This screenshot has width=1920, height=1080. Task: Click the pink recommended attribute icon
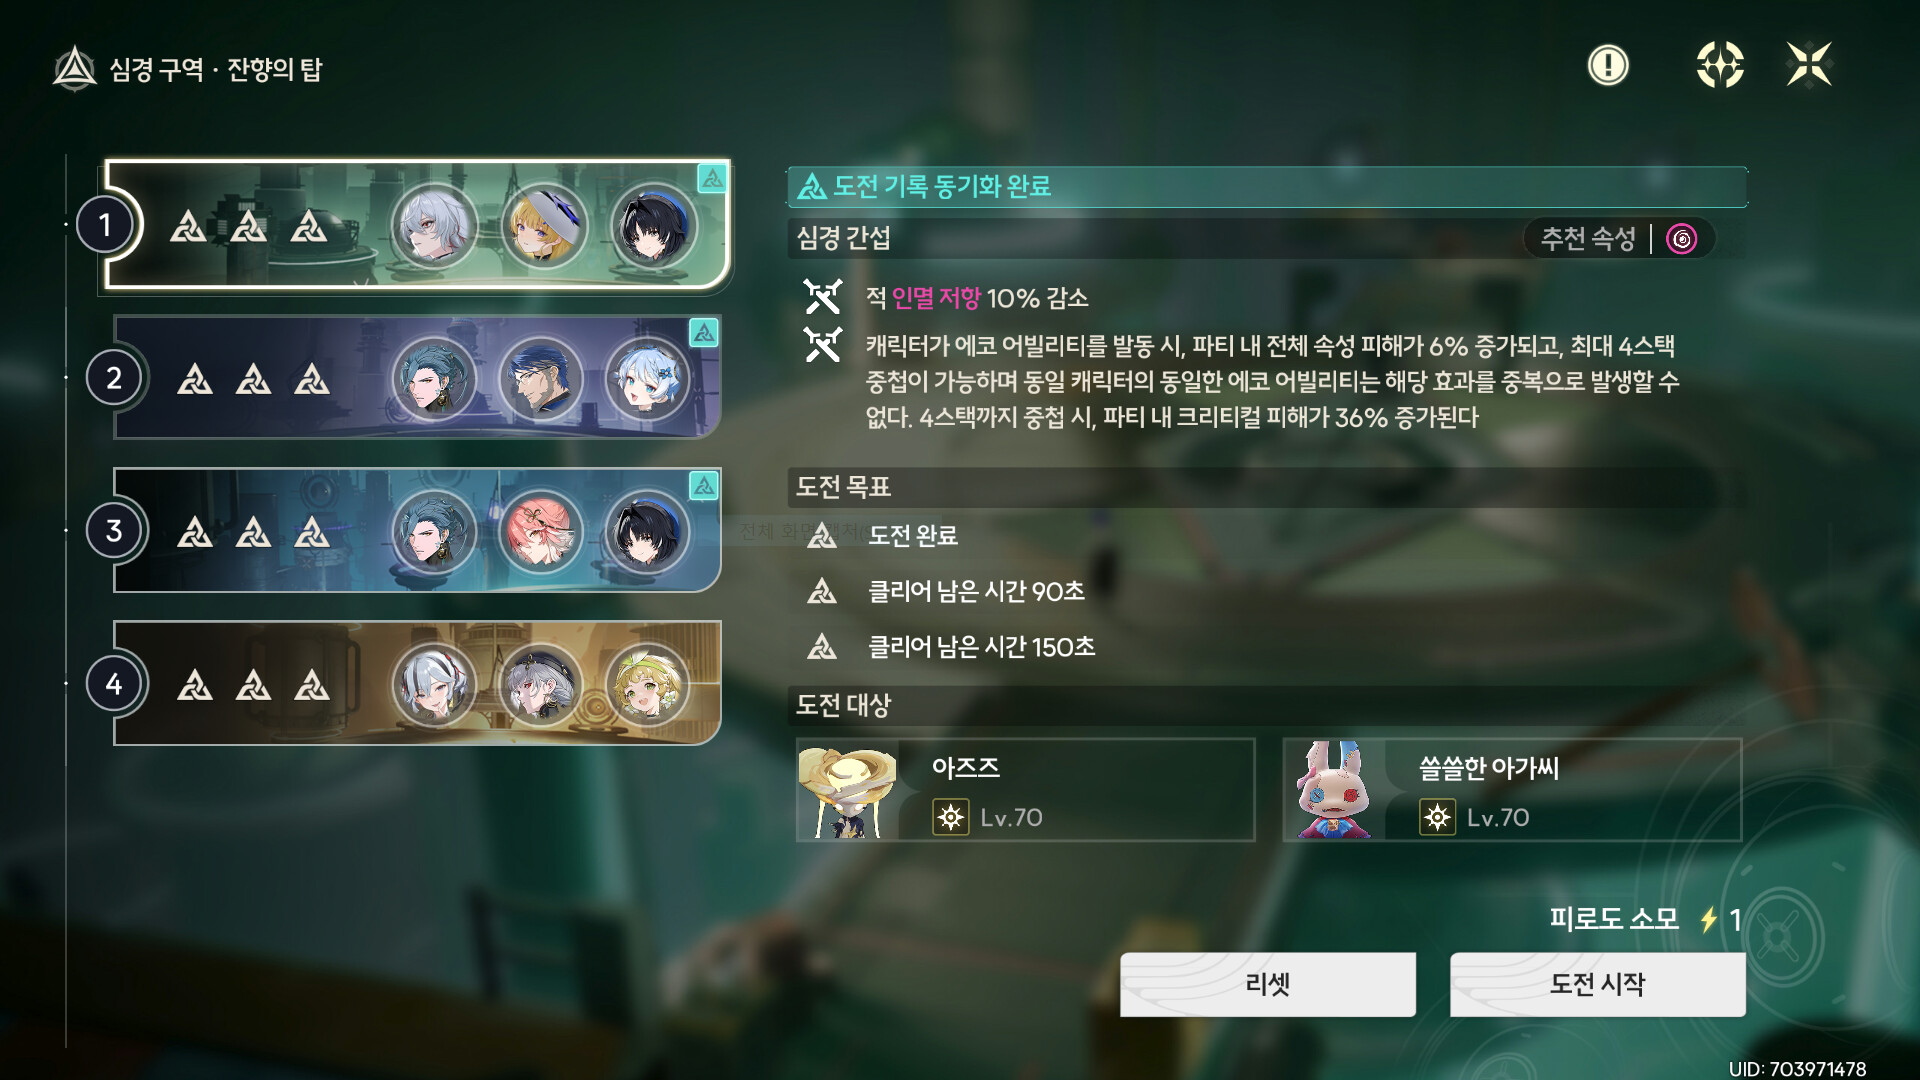pyautogui.click(x=1682, y=239)
